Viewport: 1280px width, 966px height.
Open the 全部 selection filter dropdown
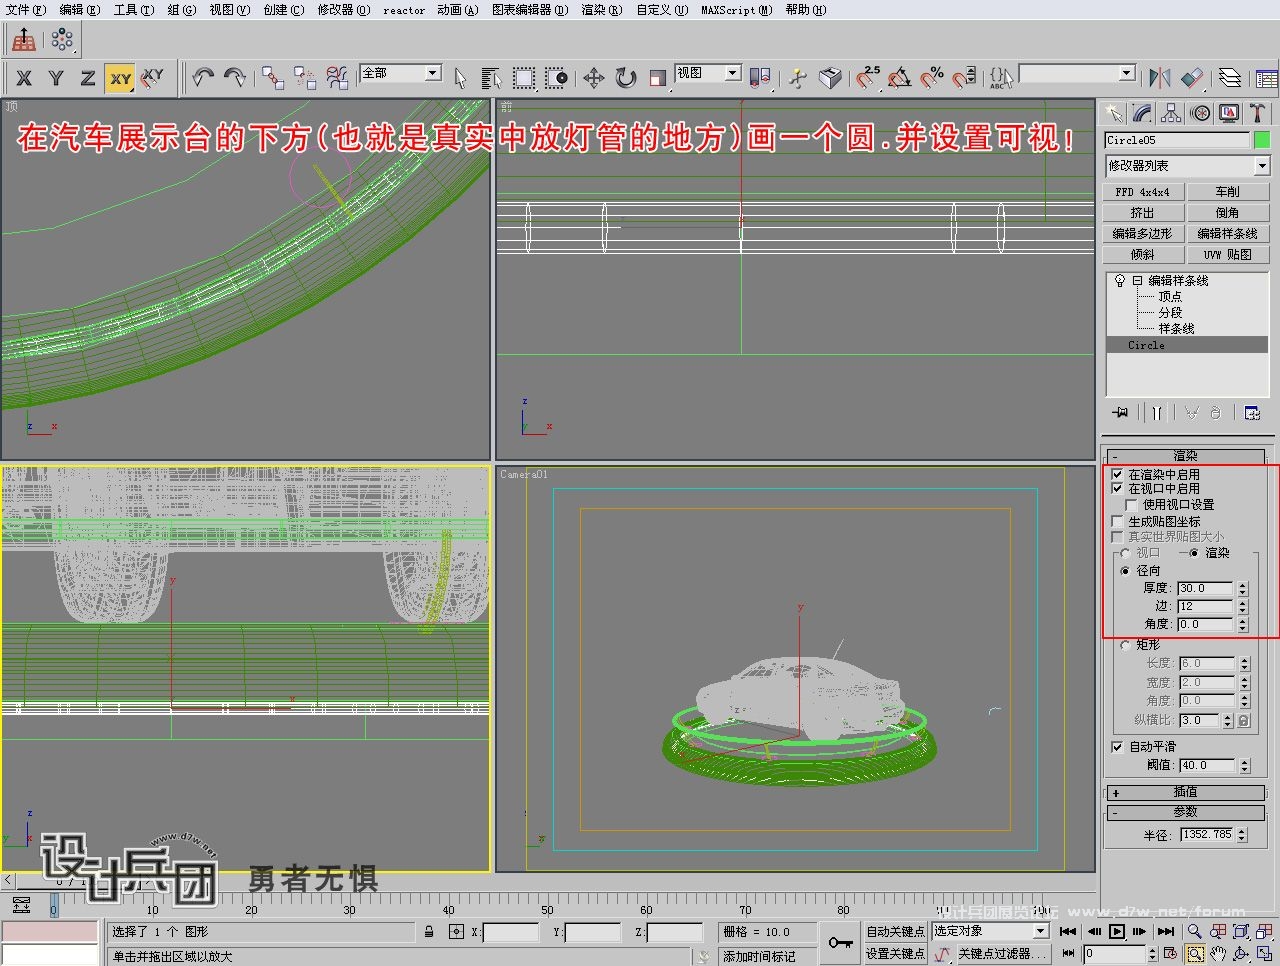pyautogui.click(x=401, y=73)
